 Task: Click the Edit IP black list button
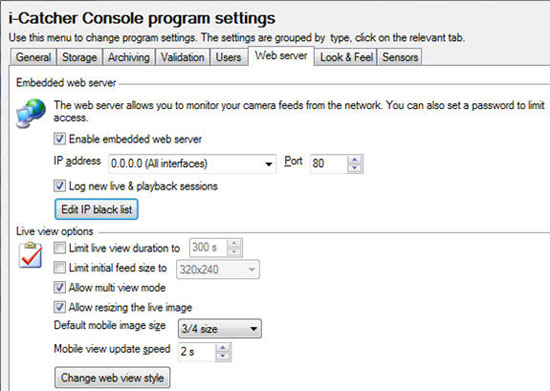[96, 209]
